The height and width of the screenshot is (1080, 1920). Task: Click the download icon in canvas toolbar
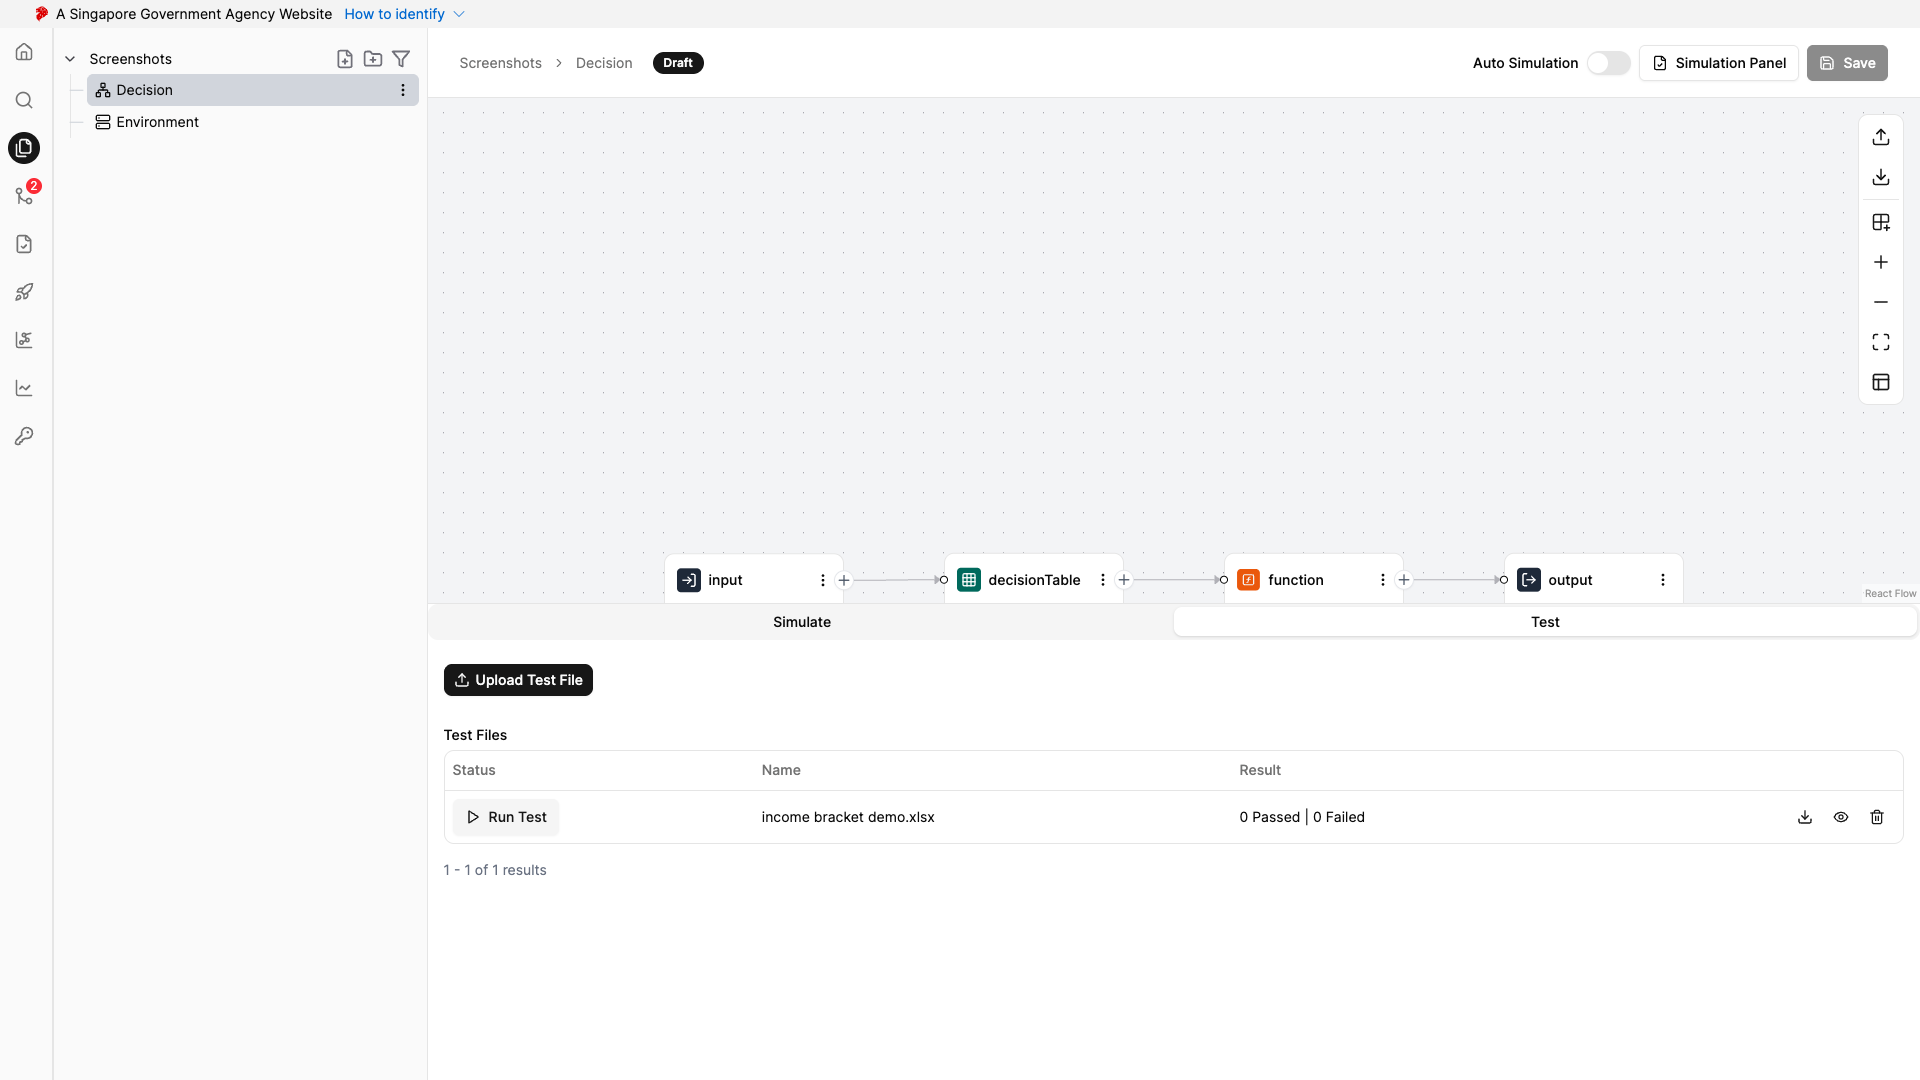1881,177
